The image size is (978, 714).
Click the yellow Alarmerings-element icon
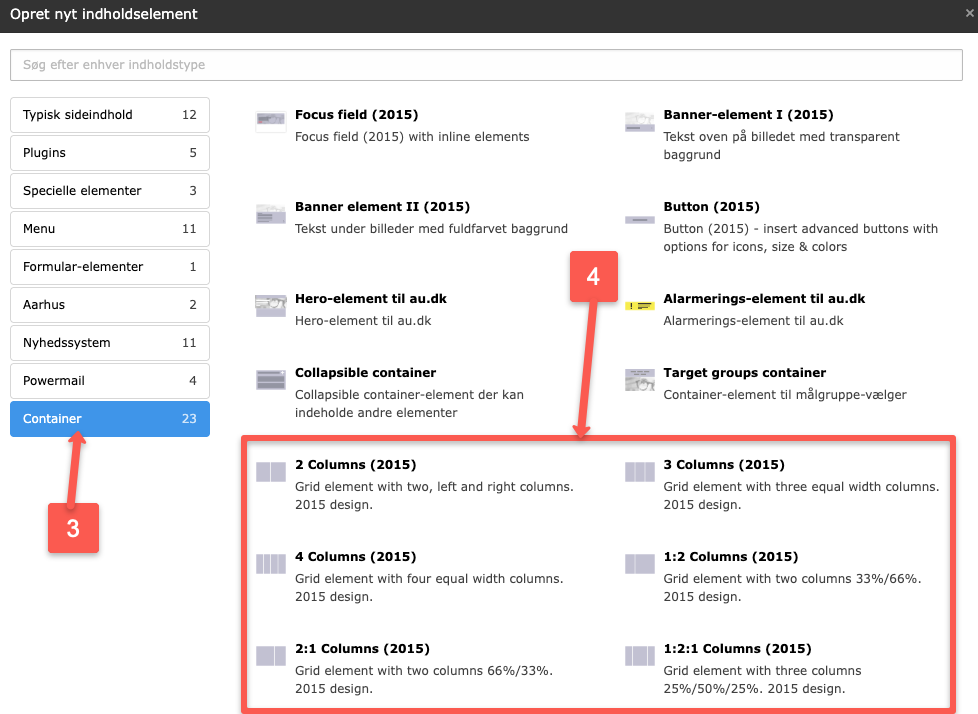coord(640,304)
